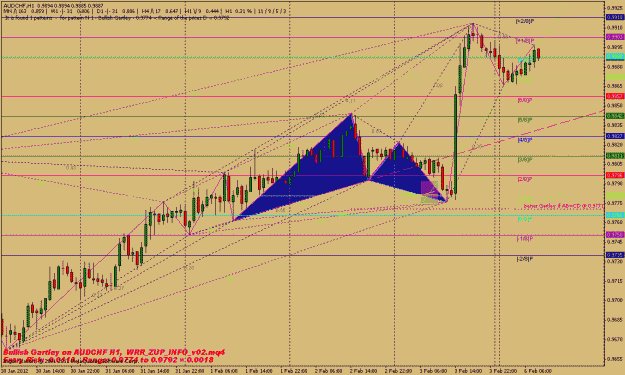Image resolution: width=625 pixels, height=375 pixels.
Task: Click the [+2/8]P Murrey level label
Action: click(x=525, y=21)
